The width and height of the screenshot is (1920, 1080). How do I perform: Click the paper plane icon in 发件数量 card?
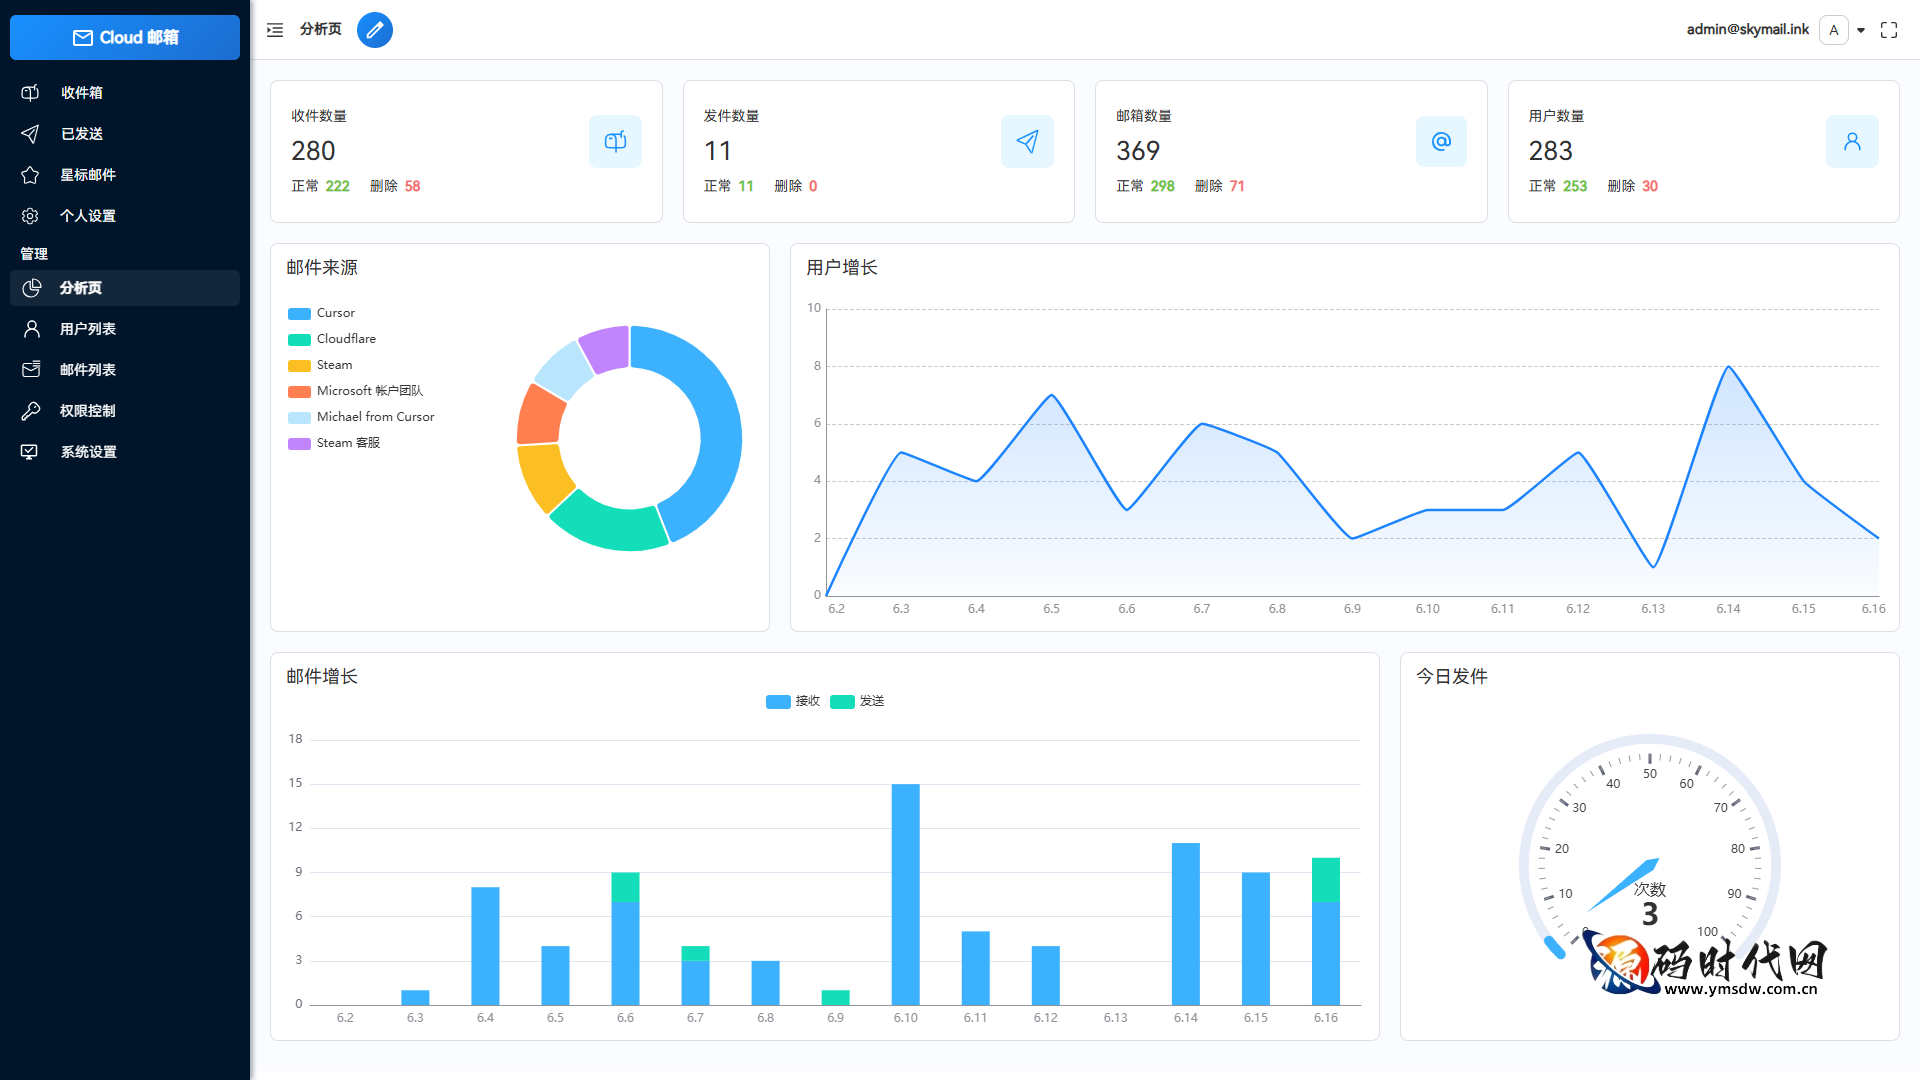(1027, 142)
